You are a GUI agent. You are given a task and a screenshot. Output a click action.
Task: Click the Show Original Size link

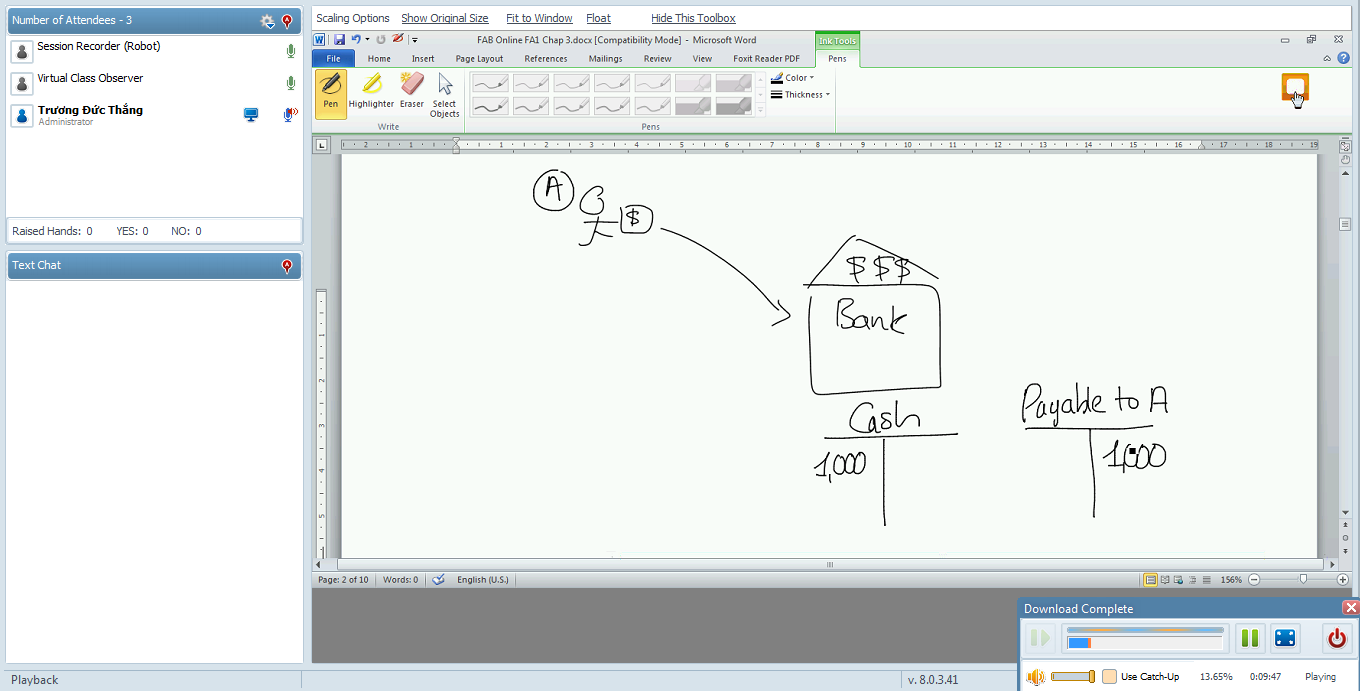[444, 18]
